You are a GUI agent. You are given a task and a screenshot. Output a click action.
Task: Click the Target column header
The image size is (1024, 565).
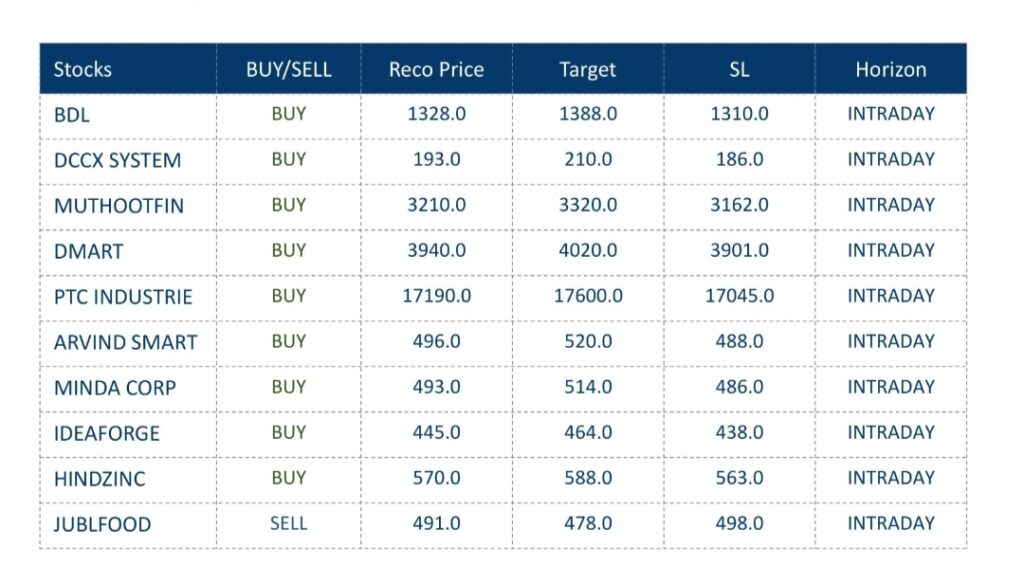click(x=588, y=70)
